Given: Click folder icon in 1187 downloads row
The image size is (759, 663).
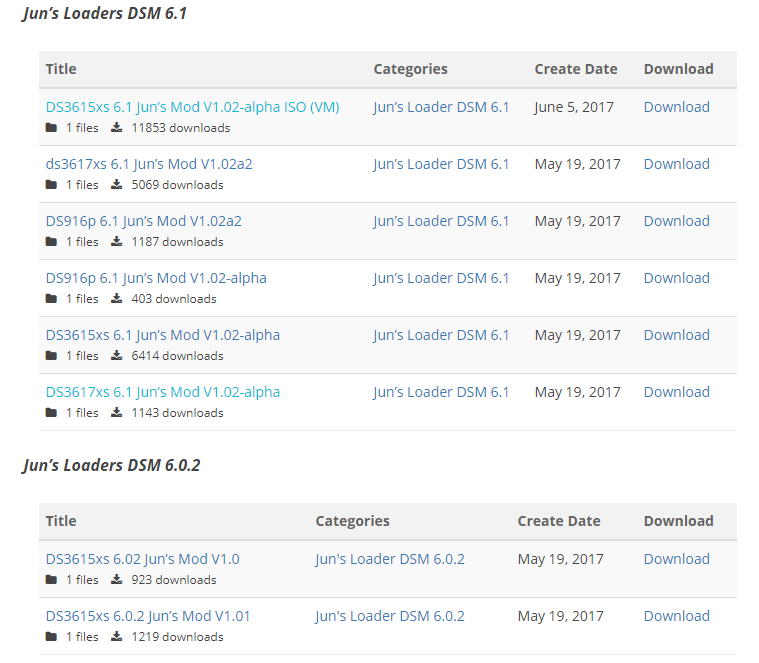Looking at the screenshot, I should (x=51, y=242).
